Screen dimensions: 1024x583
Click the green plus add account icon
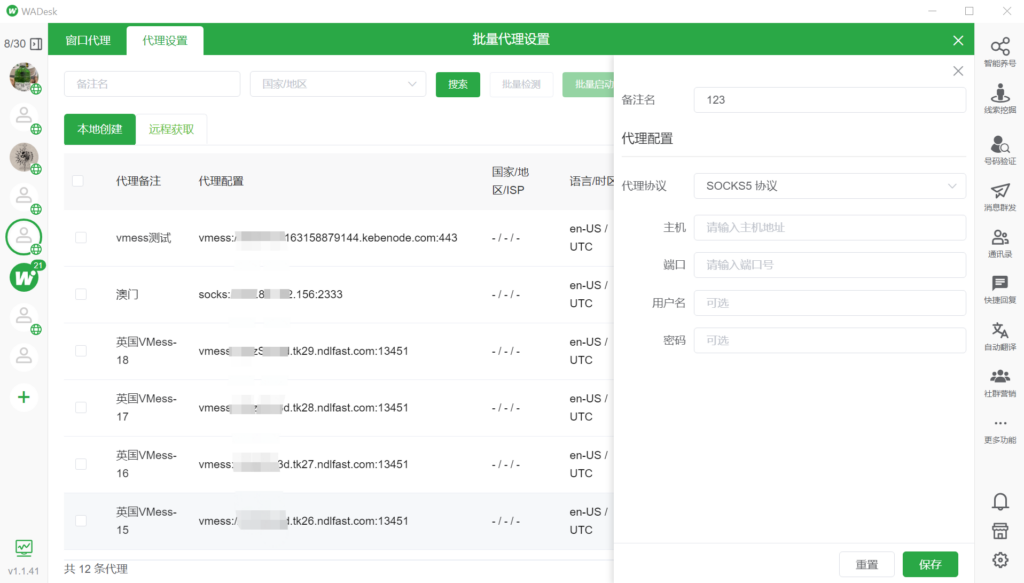(24, 397)
